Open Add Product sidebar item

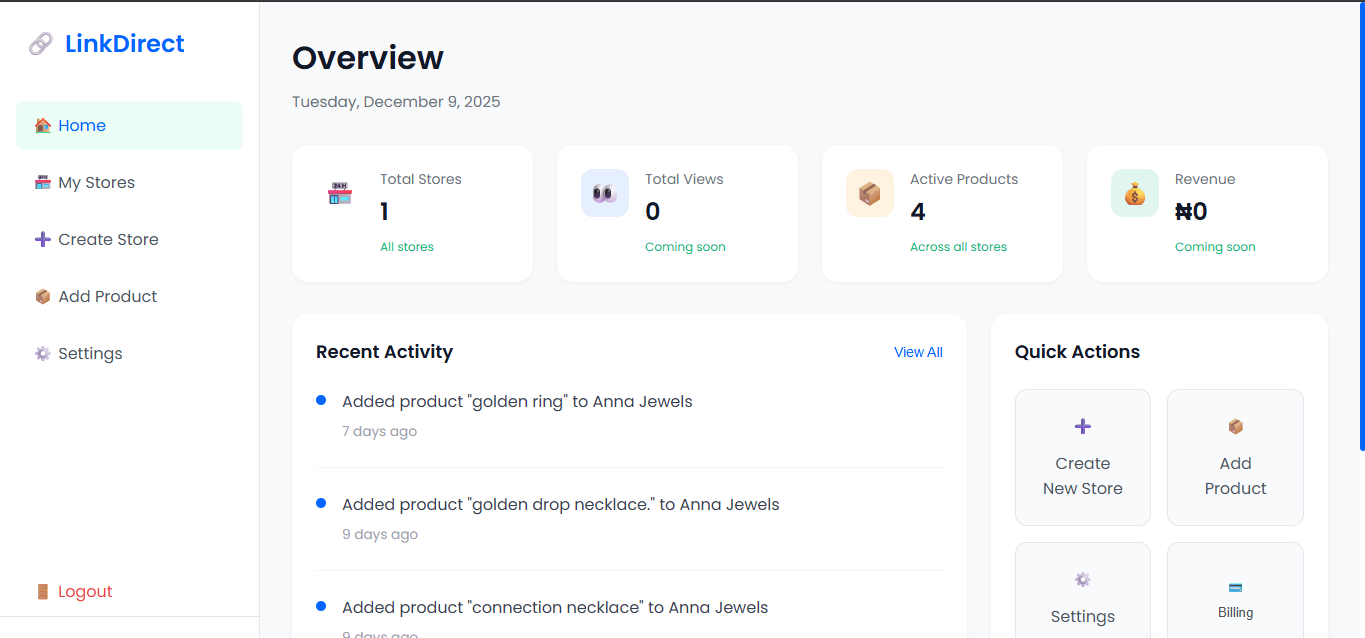coord(107,297)
